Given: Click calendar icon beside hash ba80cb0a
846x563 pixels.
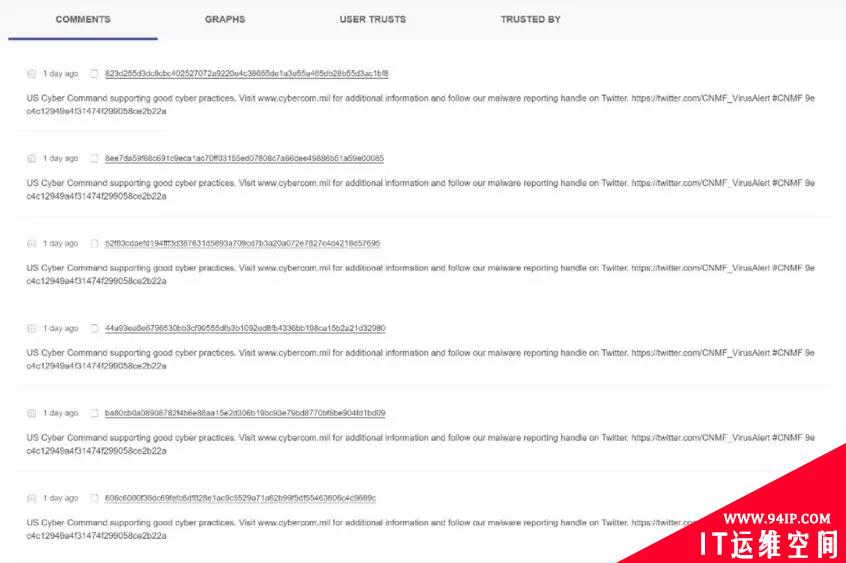Looking at the screenshot, I should 32,413.
